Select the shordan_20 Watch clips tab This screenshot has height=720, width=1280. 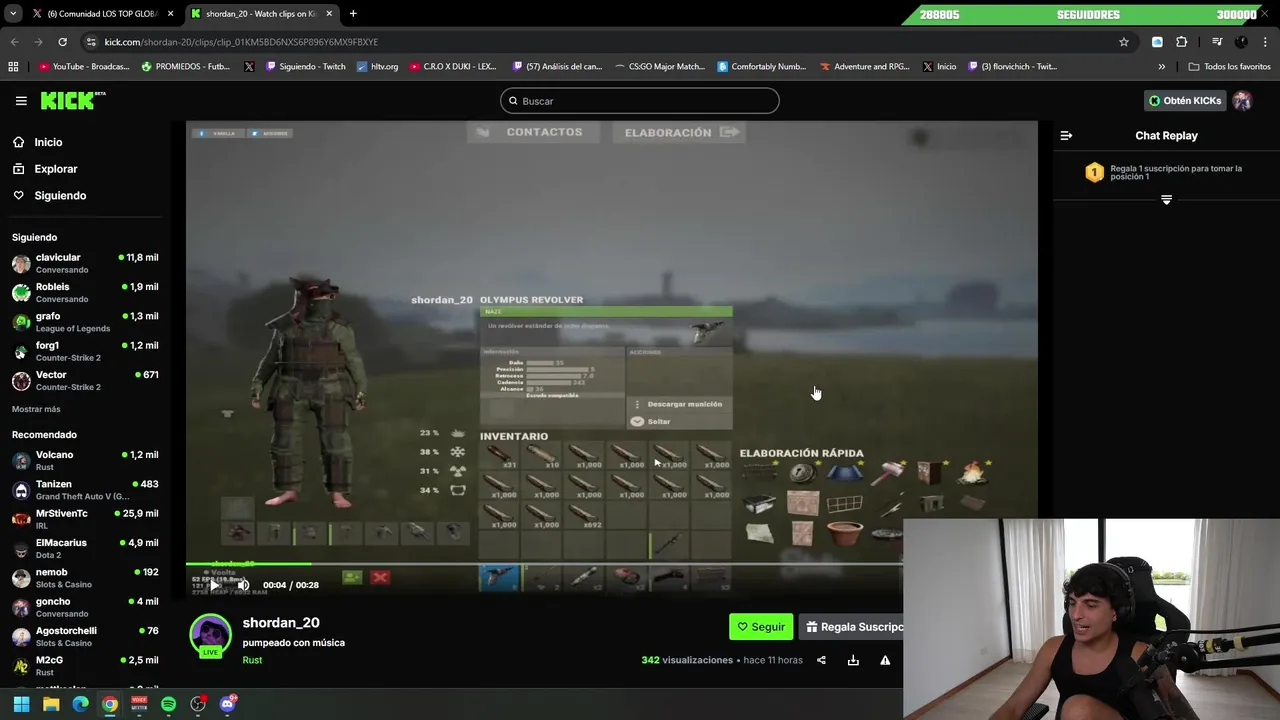coord(262,14)
